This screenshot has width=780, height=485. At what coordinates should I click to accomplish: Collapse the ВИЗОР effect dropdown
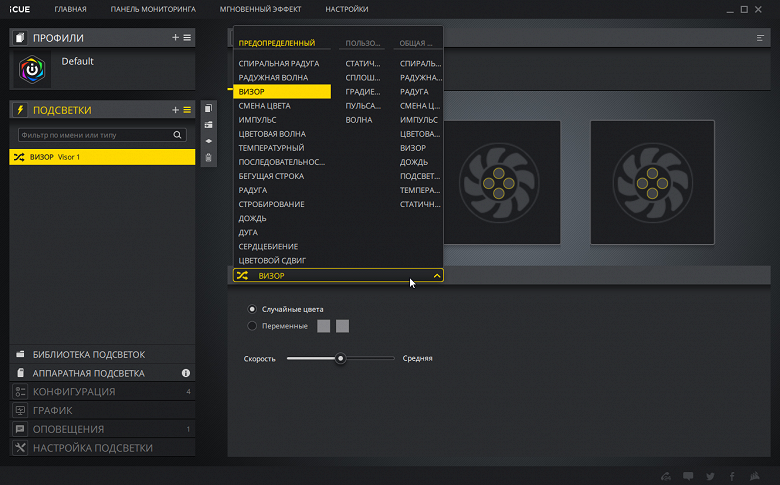coord(437,275)
